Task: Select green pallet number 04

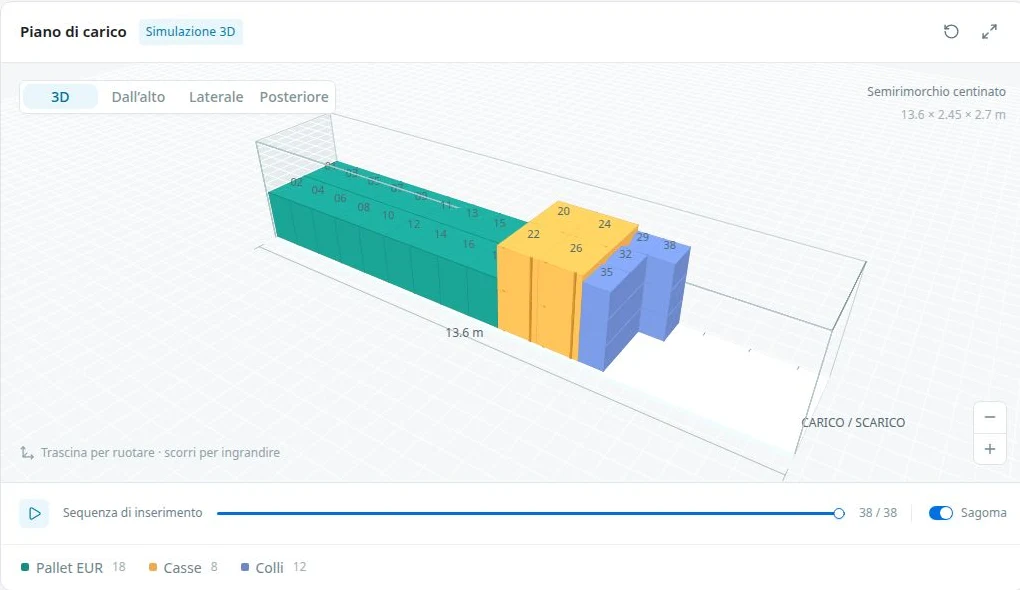Action: click(x=317, y=190)
